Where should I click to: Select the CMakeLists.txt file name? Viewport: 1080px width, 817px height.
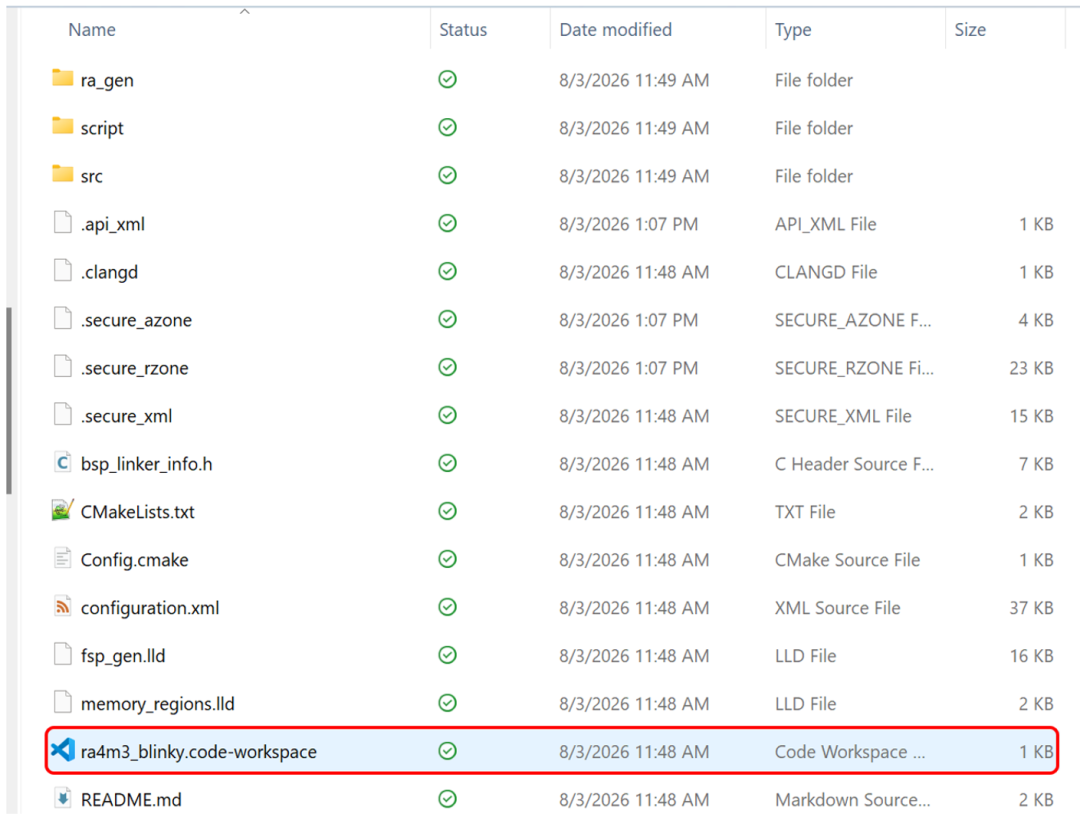coord(138,512)
